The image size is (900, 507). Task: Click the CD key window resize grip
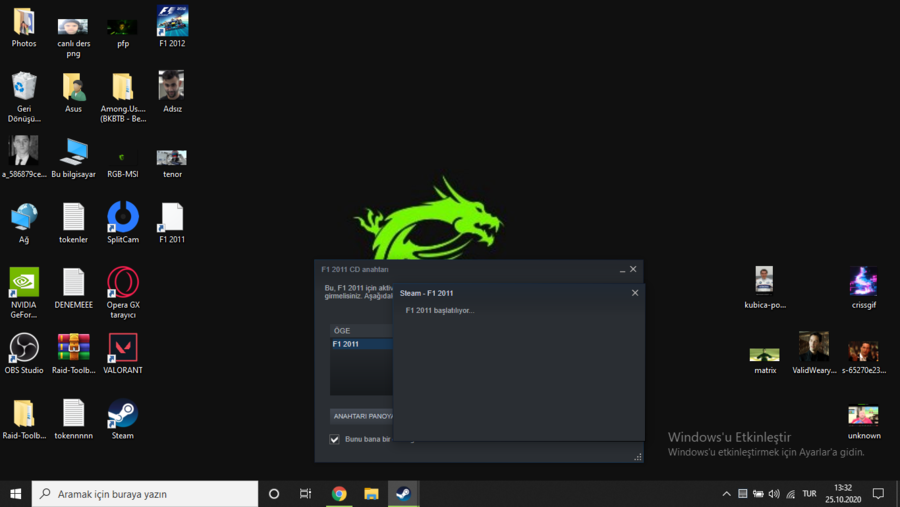click(x=638, y=457)
